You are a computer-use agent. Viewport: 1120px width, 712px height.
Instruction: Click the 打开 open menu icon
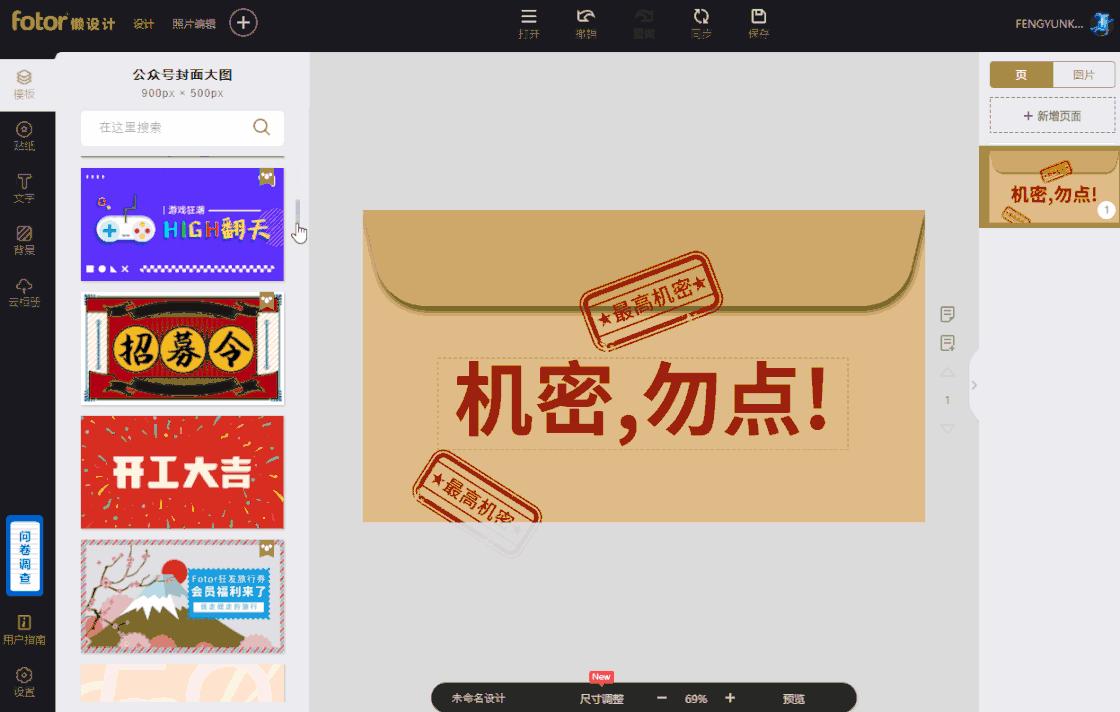point(529,24)
